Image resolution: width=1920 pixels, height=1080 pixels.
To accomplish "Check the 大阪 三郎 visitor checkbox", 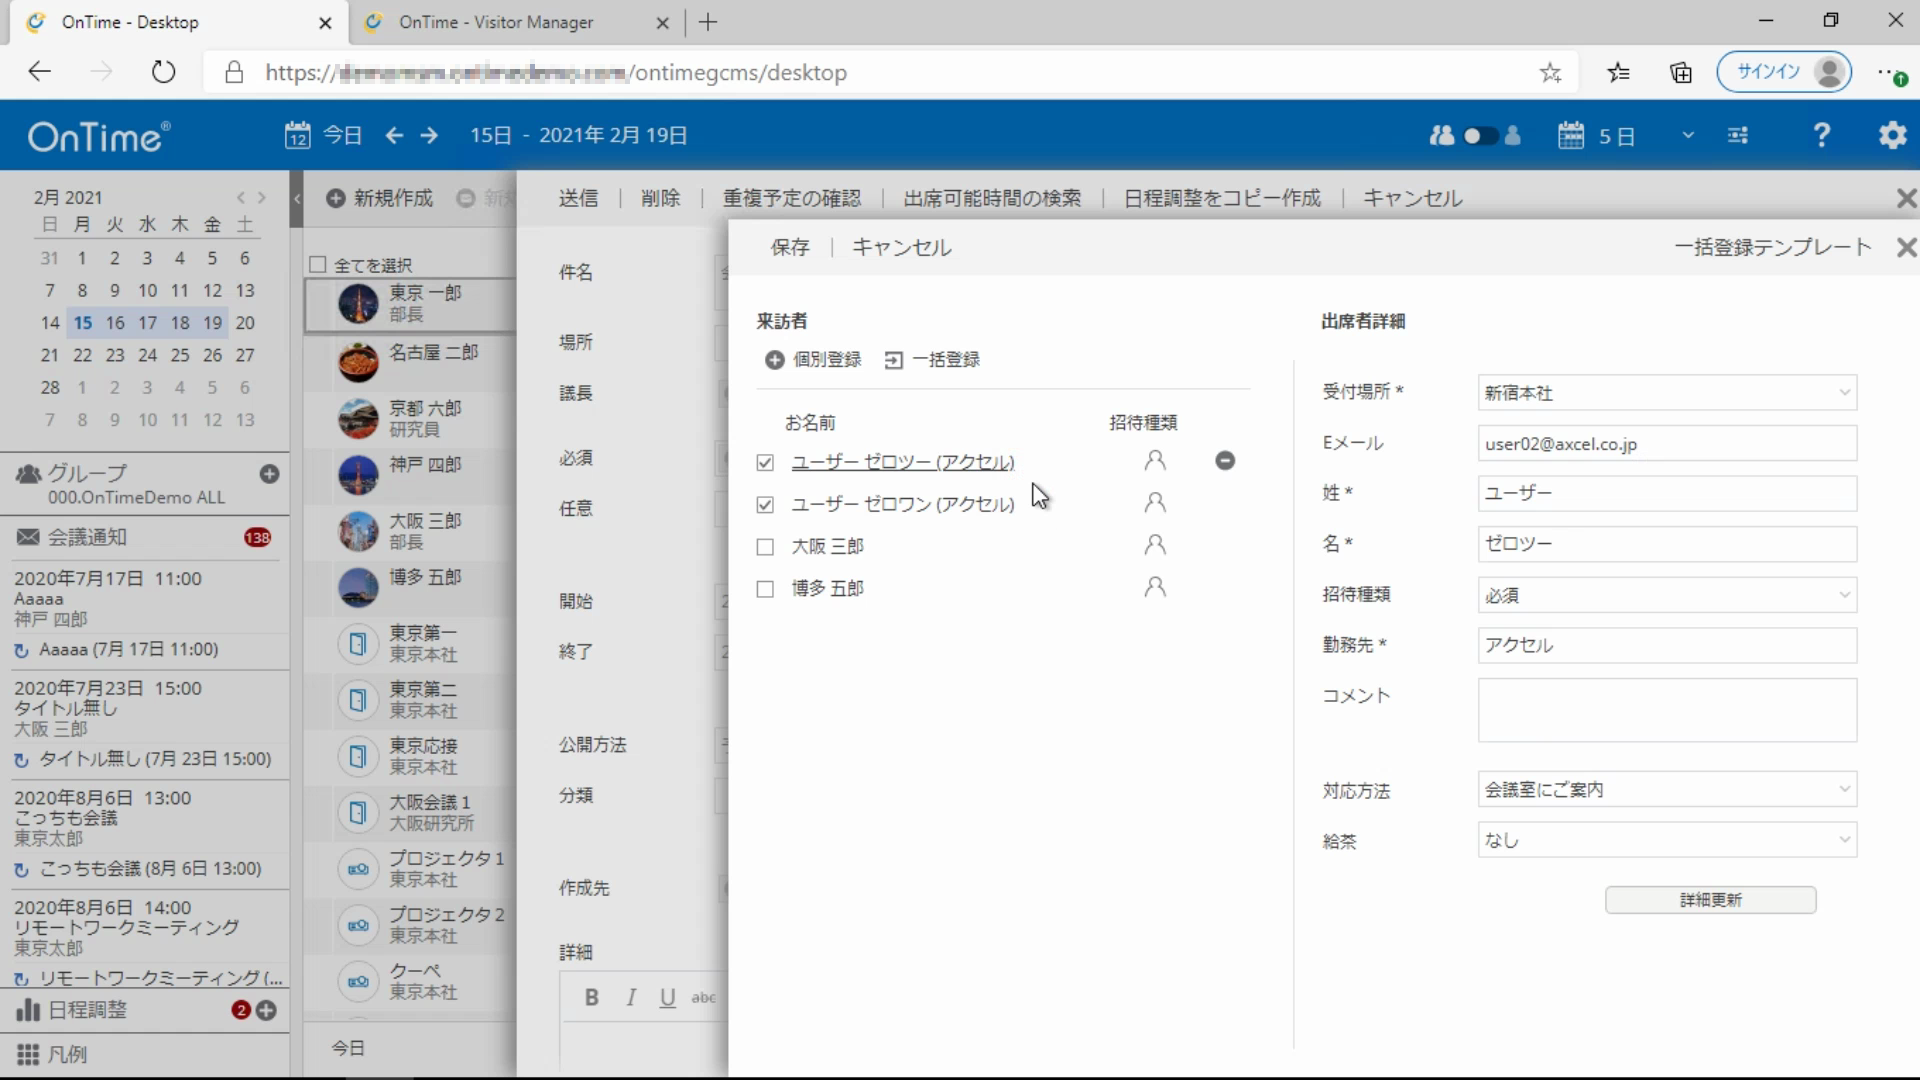I will [765, 547].
